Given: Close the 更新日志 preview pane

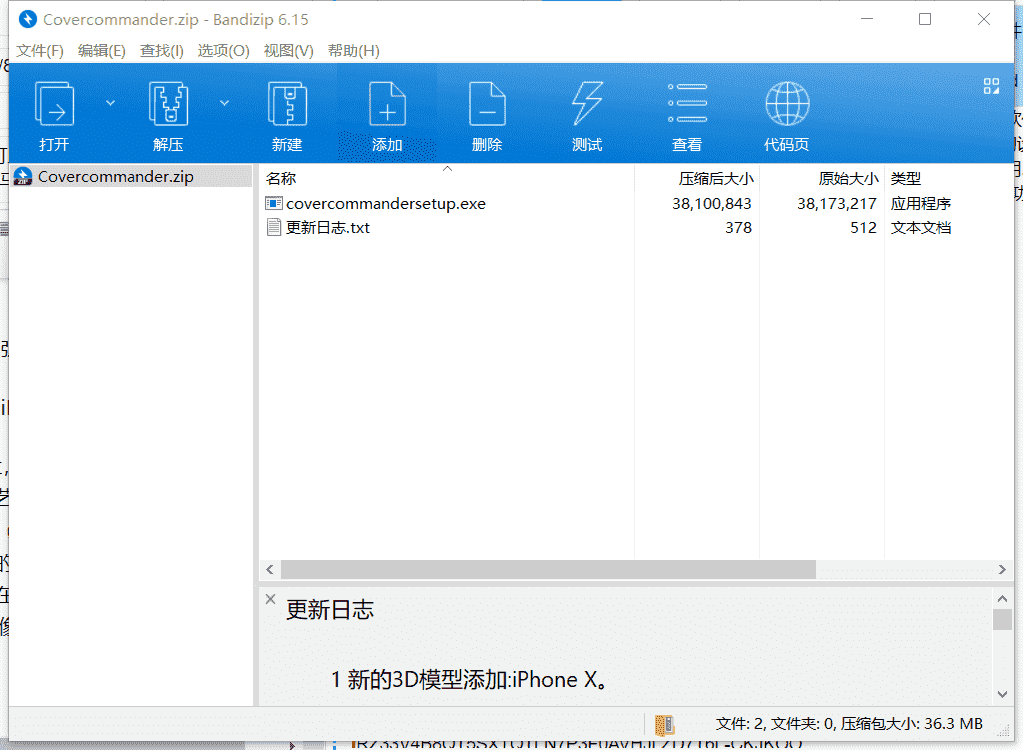Looking at the screenshot, I should click(271, 599).
